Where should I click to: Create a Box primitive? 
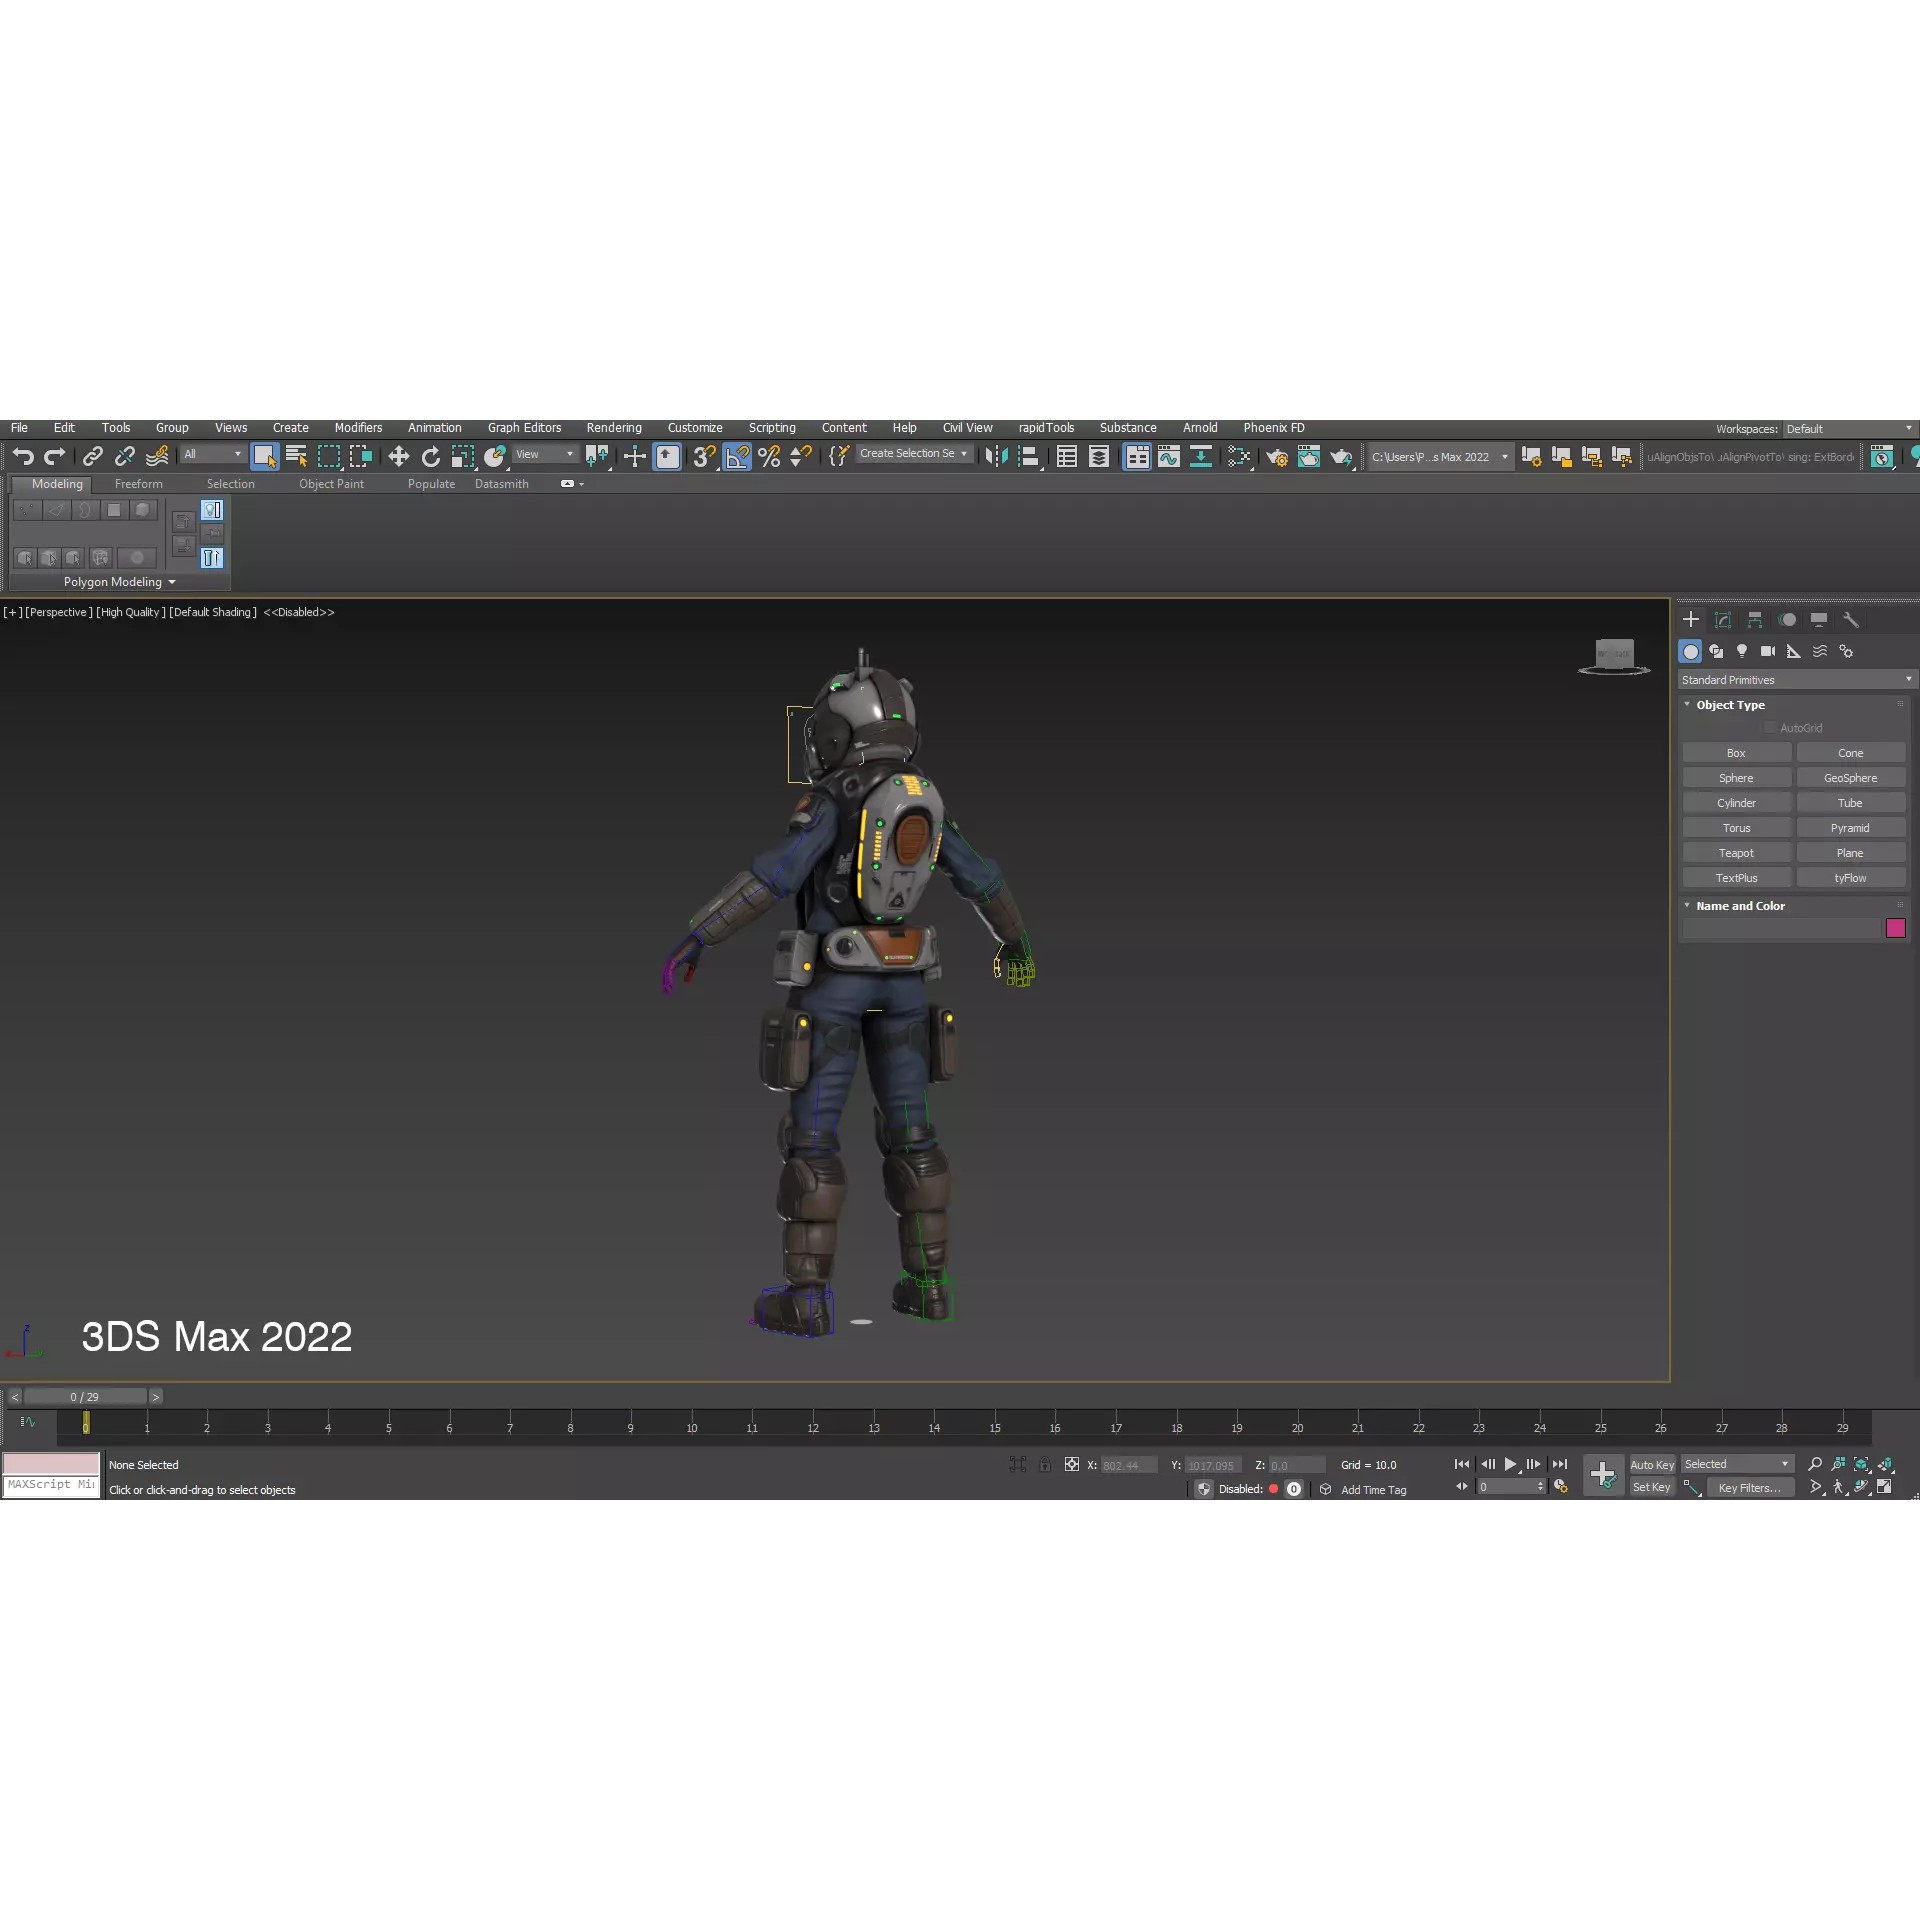click(x=1736, y=753)
